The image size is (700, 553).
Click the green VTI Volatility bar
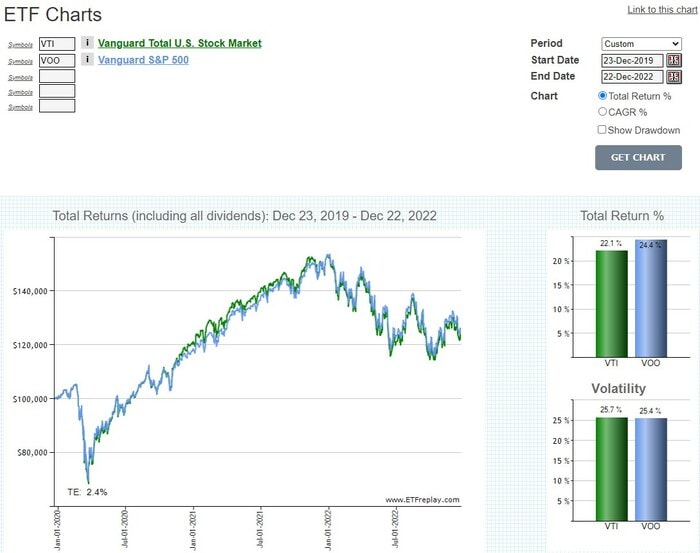(612, 469)
